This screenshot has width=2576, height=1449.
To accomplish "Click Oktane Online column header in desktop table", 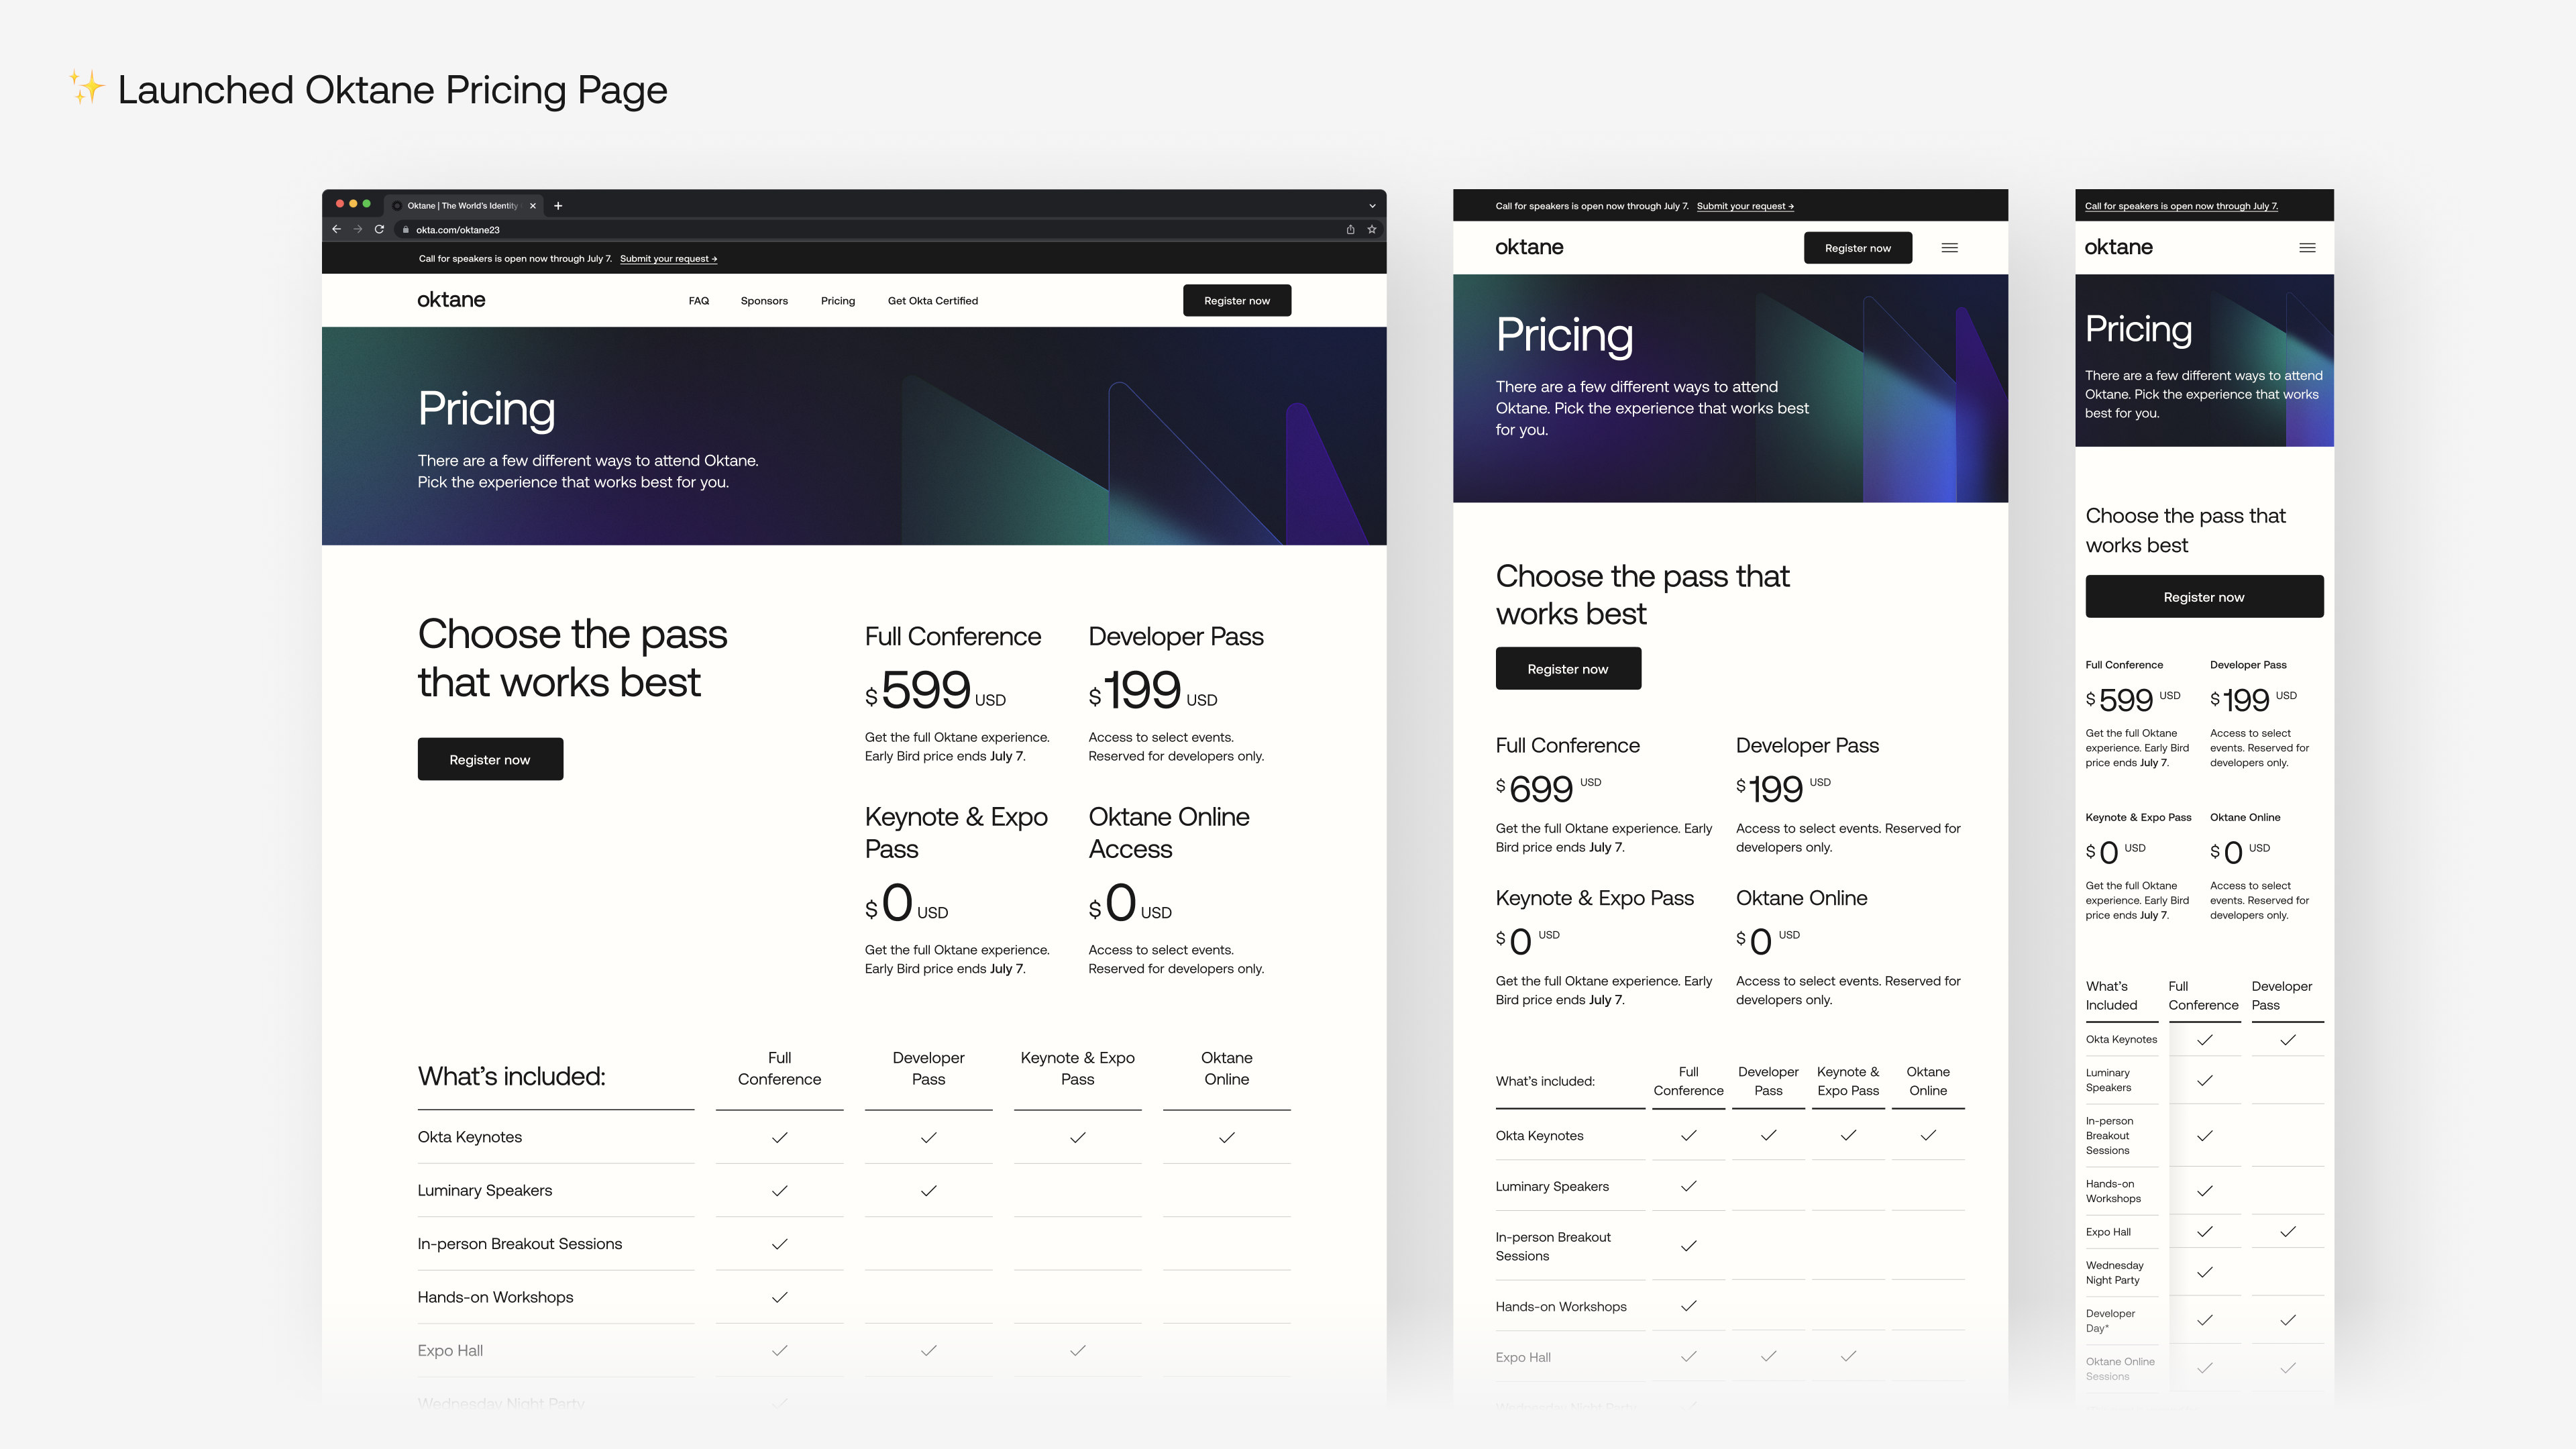I will pyautogui.click(x=1226, y=1068).
